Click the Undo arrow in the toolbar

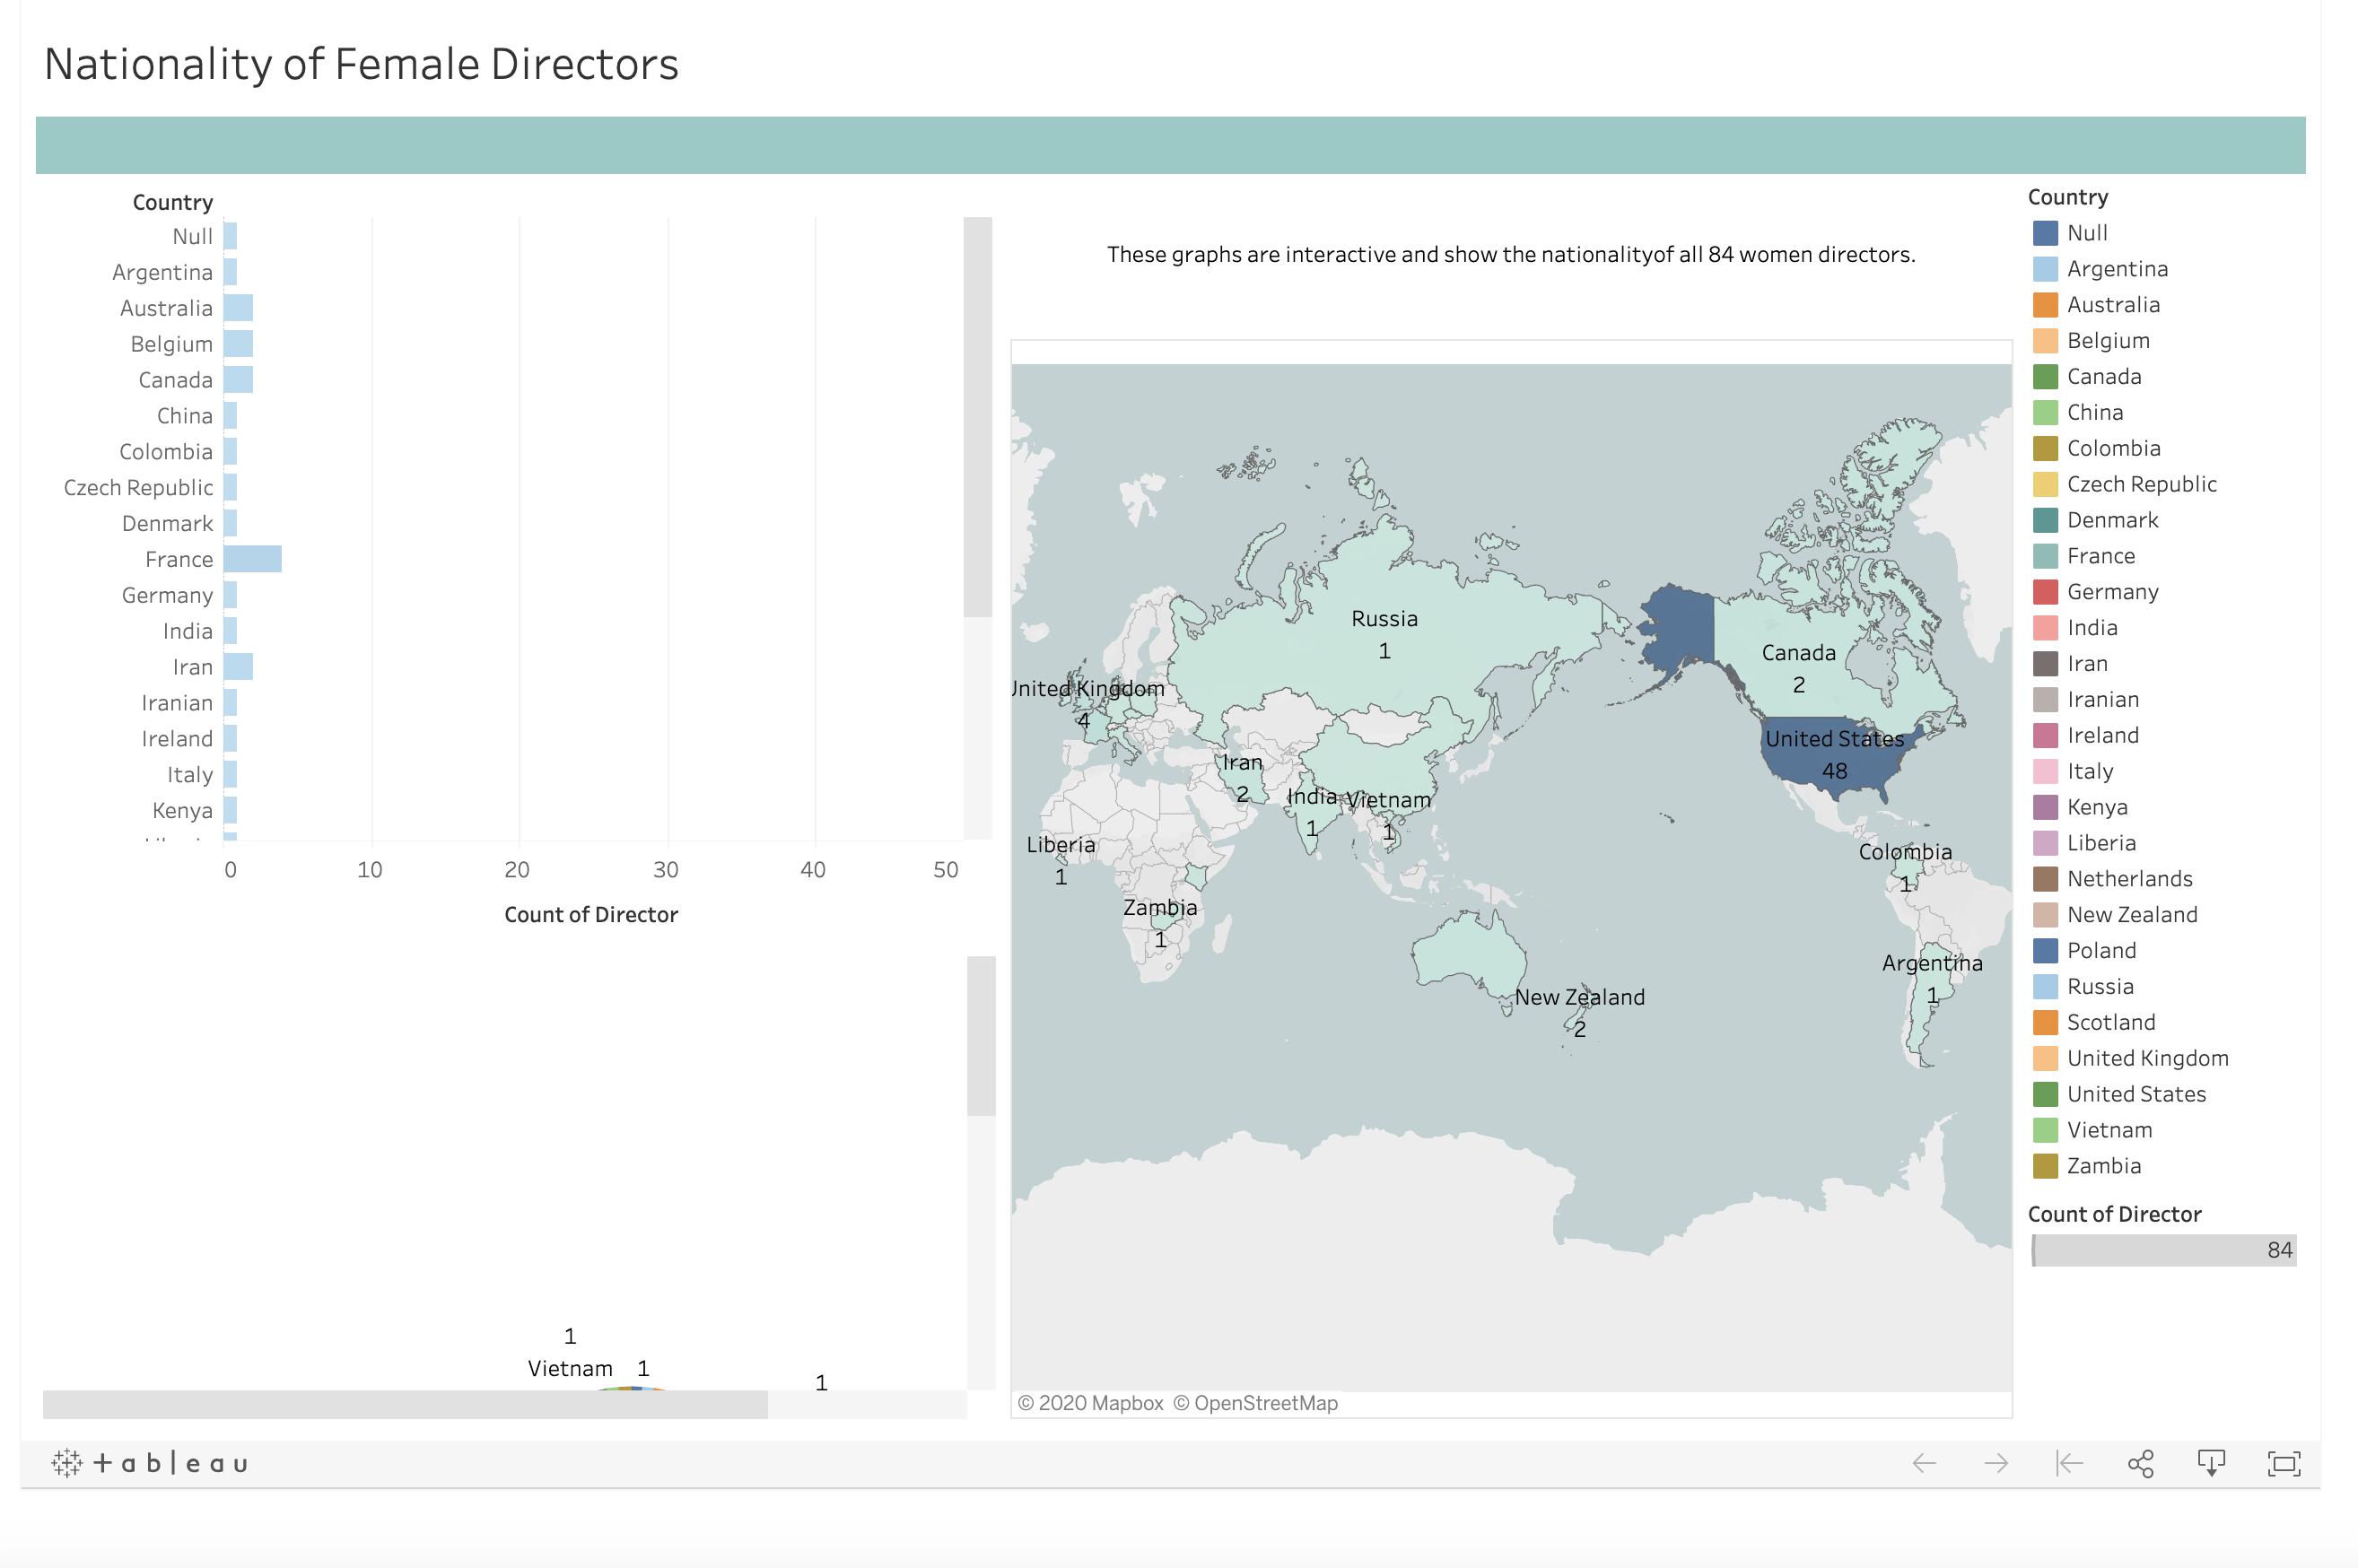(1924, 1464)
